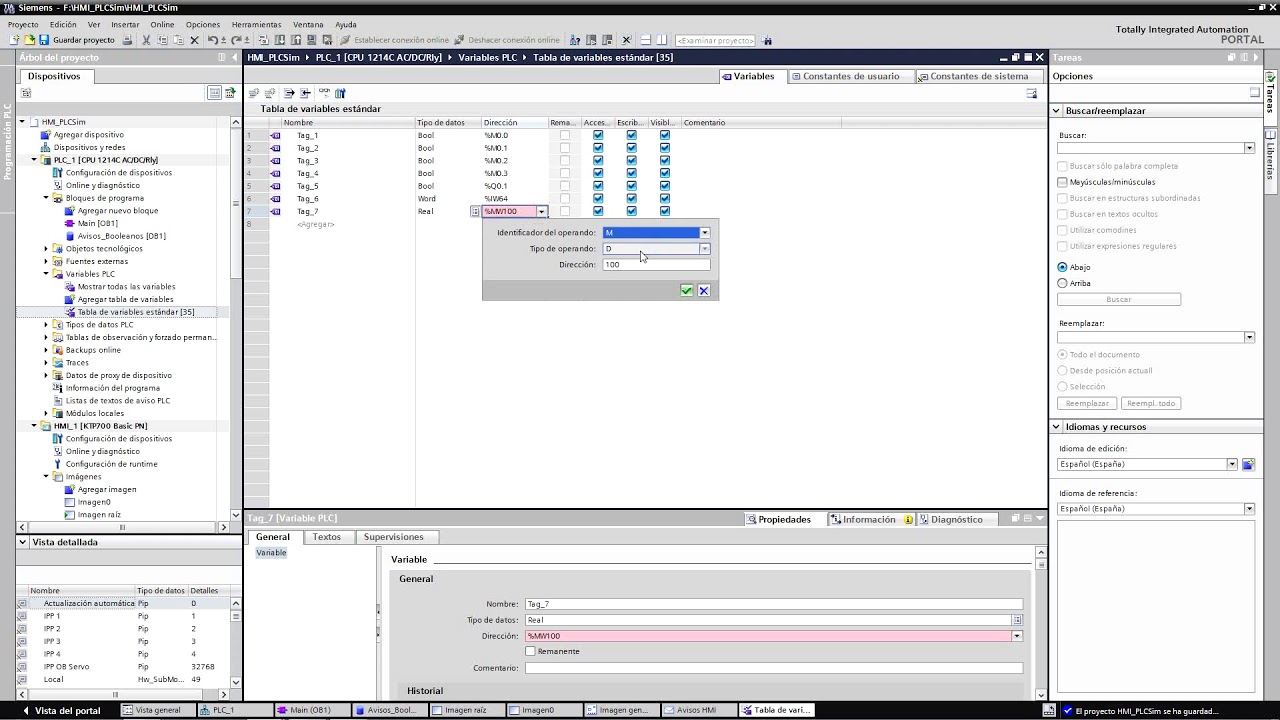Select Mostrar todas las variables in tree

(126, 287)
